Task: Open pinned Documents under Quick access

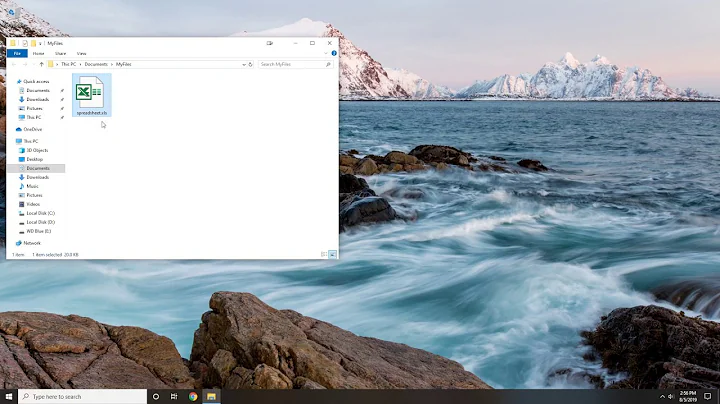Action: 38,90
